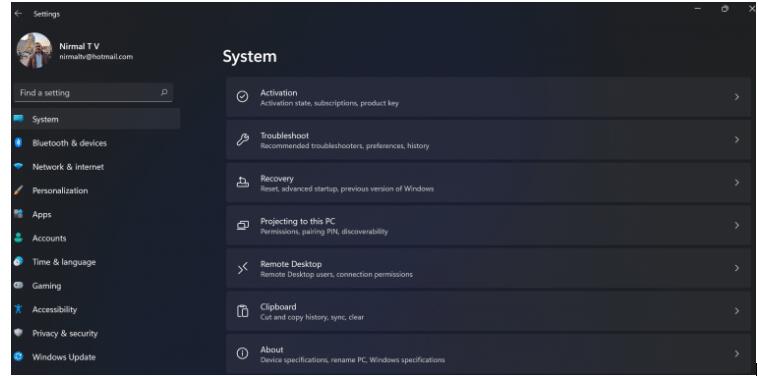Click the Windows Update refresh icon
Screen dimensions: 758x376
18,357
